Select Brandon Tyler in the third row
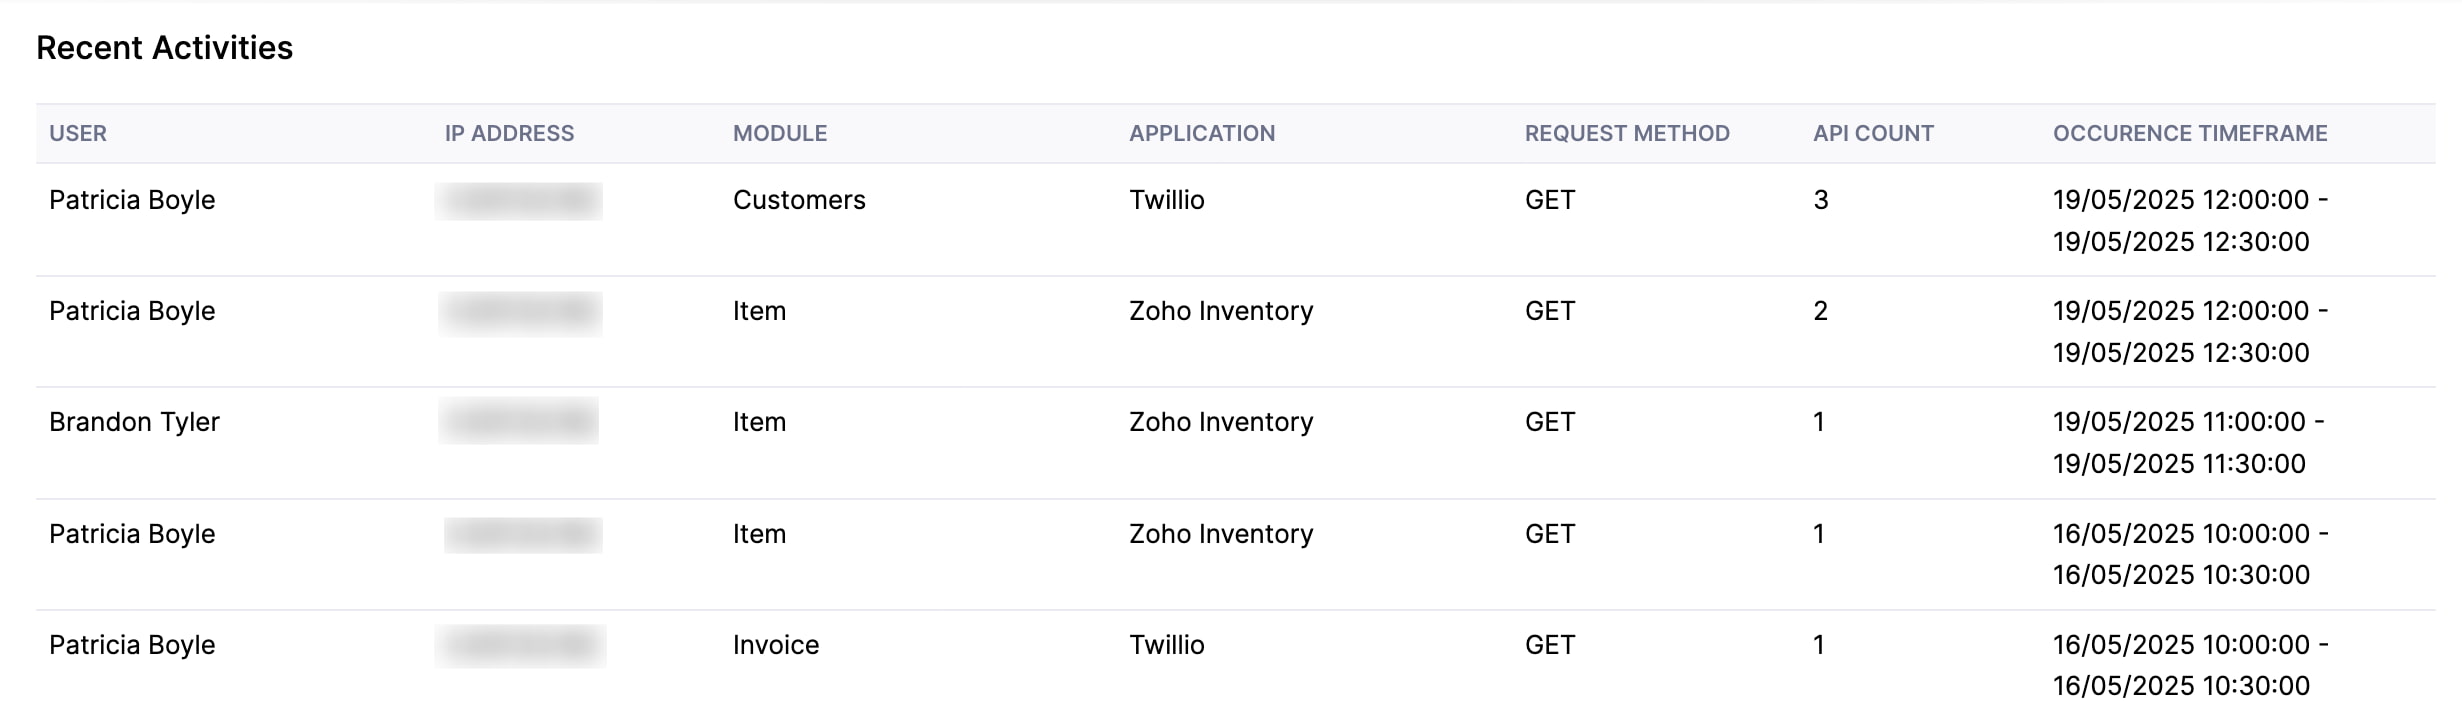This screenshot has width=2462, height=718. [x=136, y=421]
